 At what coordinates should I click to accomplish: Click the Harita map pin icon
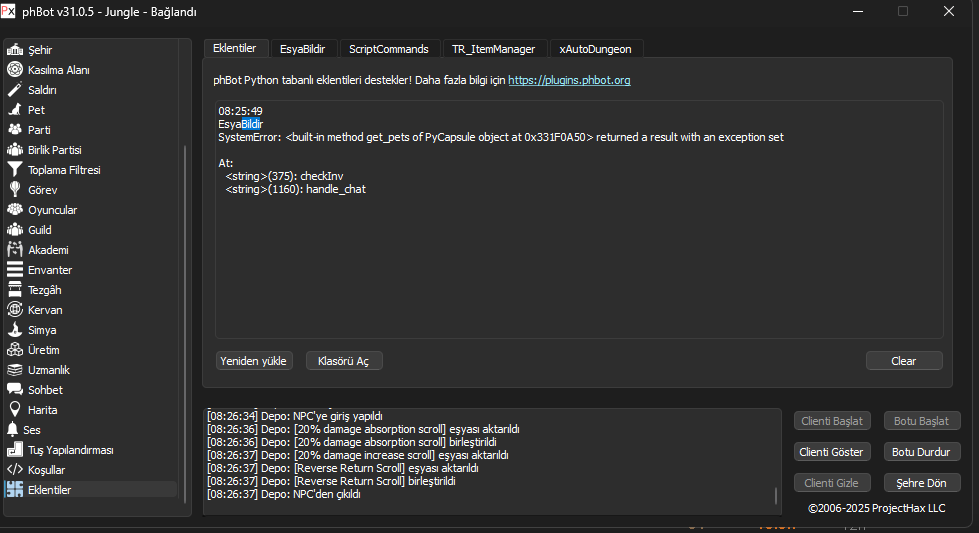15,410
